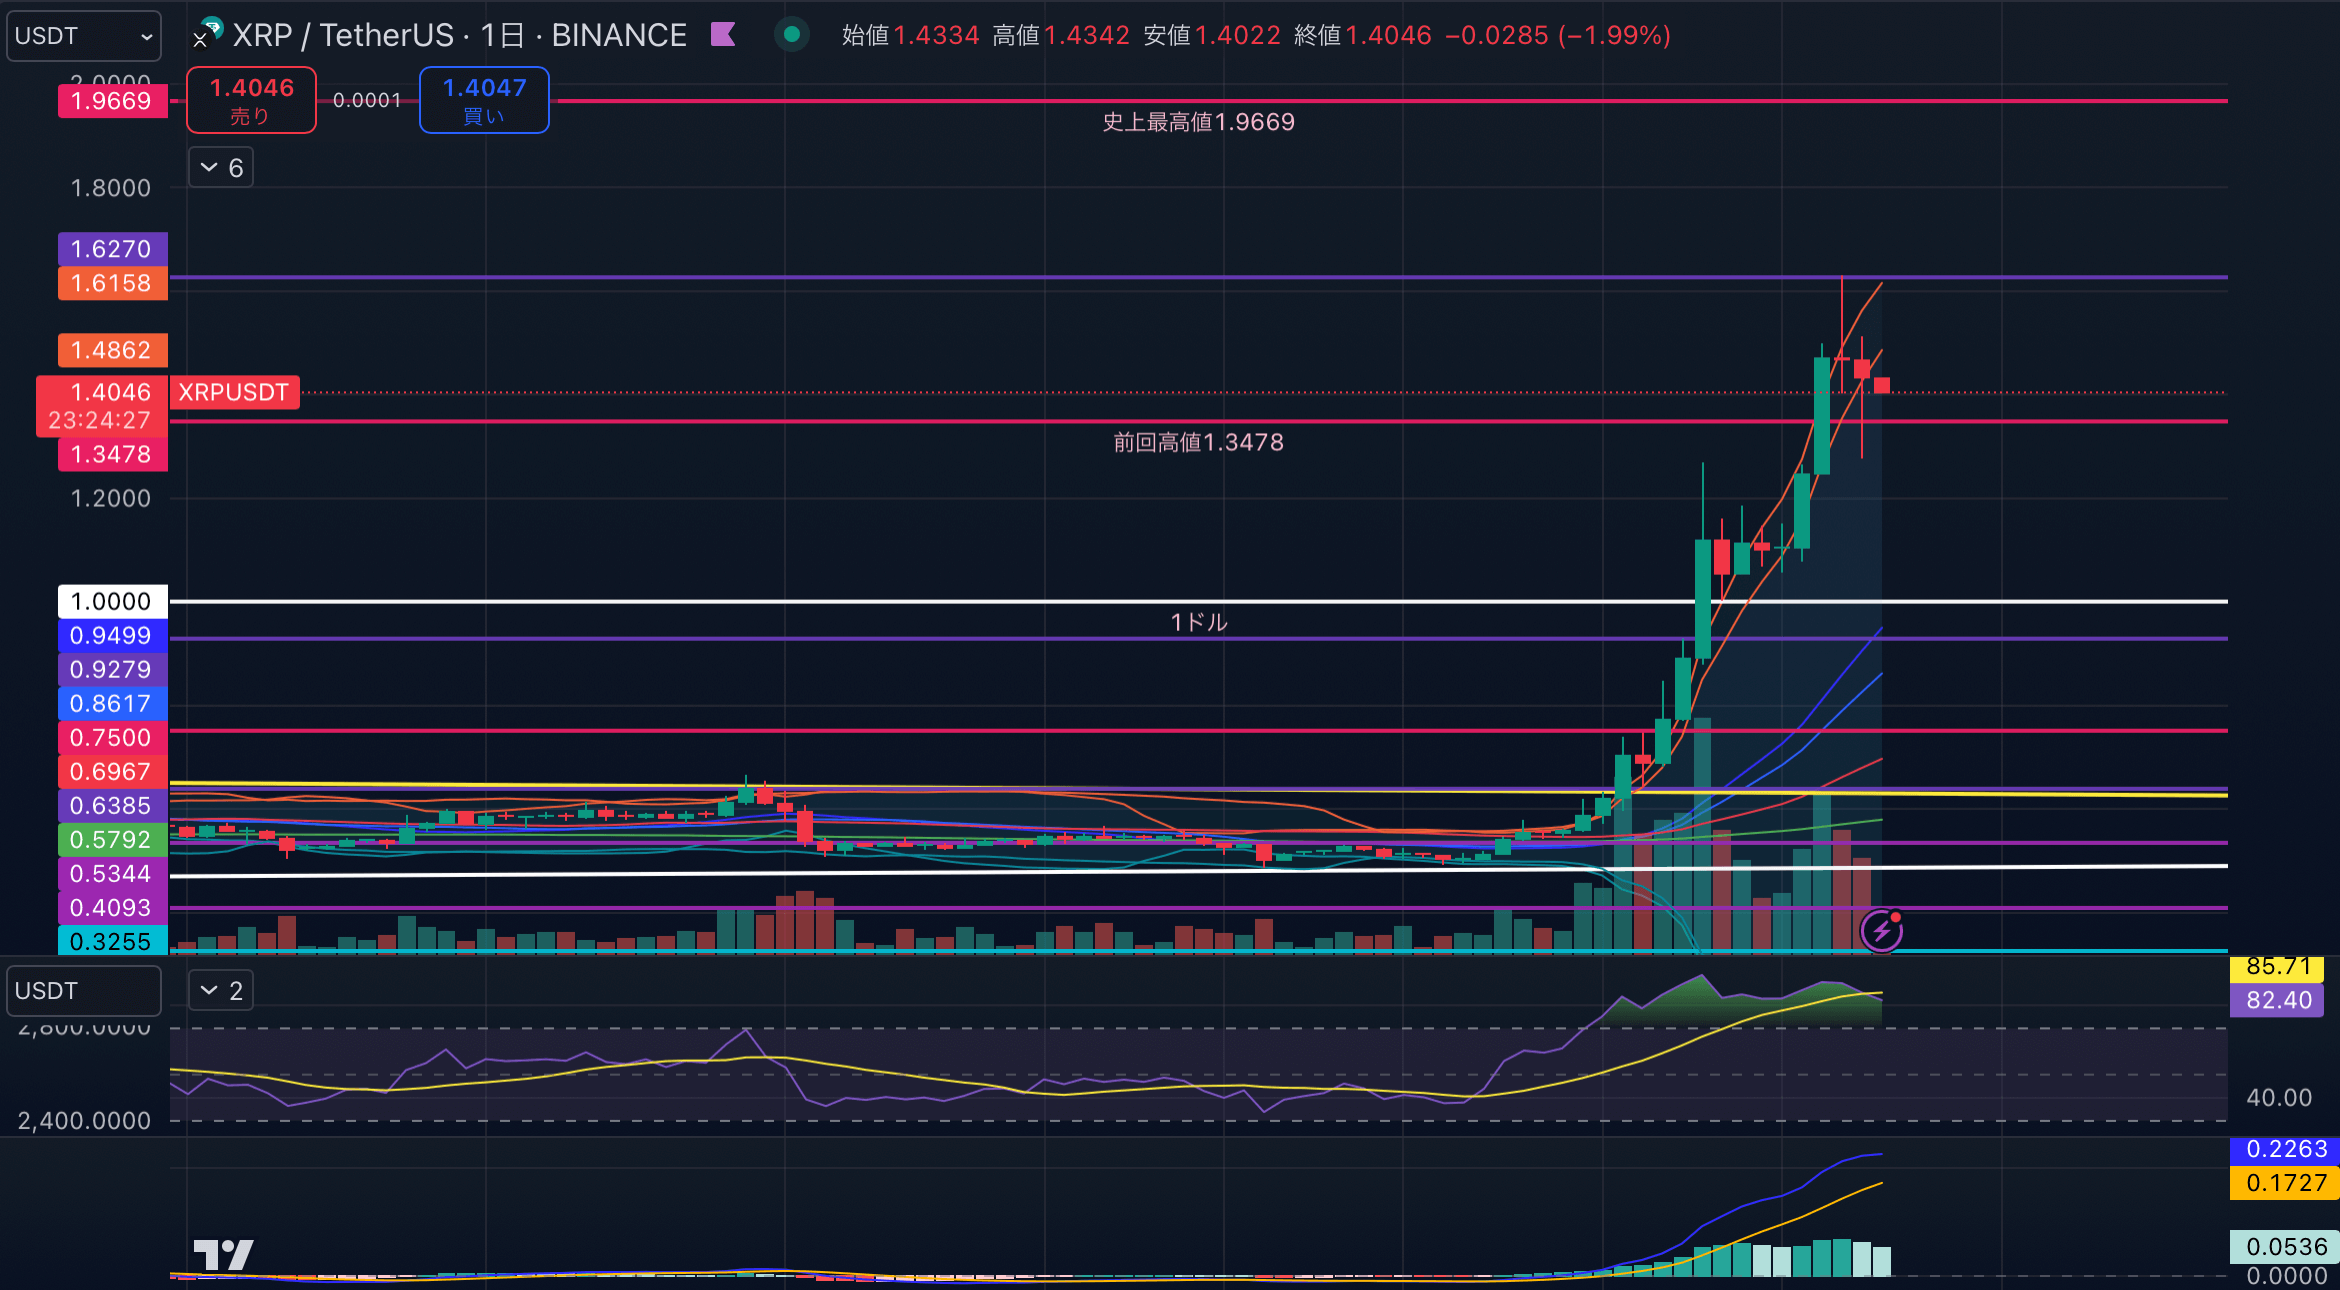The width and height of the screenshot is (2340, 1290).
Task: Select the 0.7500 red price label
Action: (x=112, y=737)
